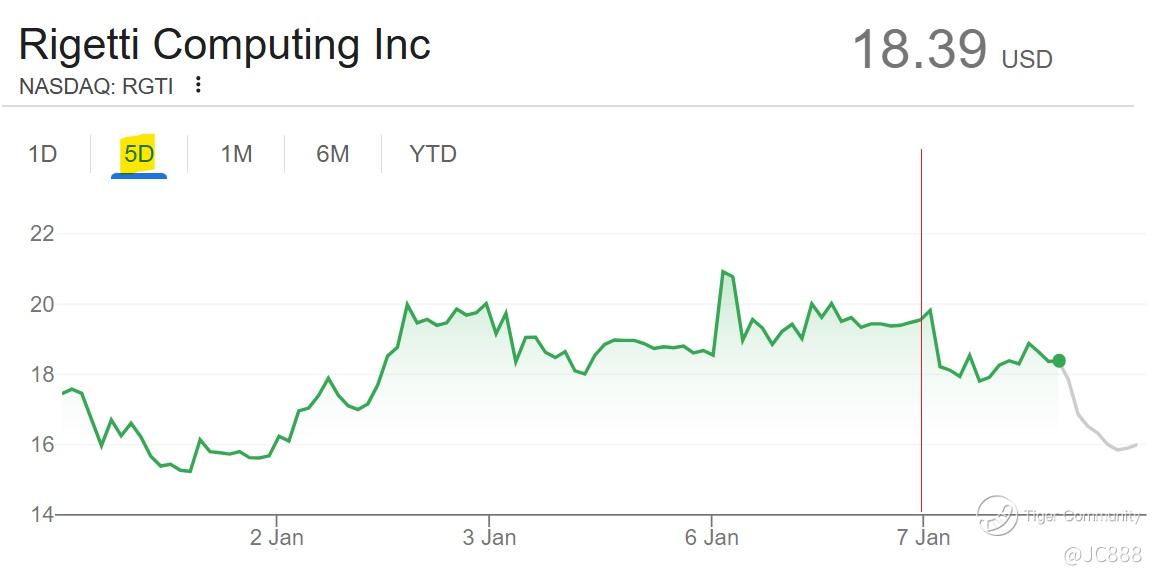
Task: Show the 1M price range
Action: coord(236,154)
